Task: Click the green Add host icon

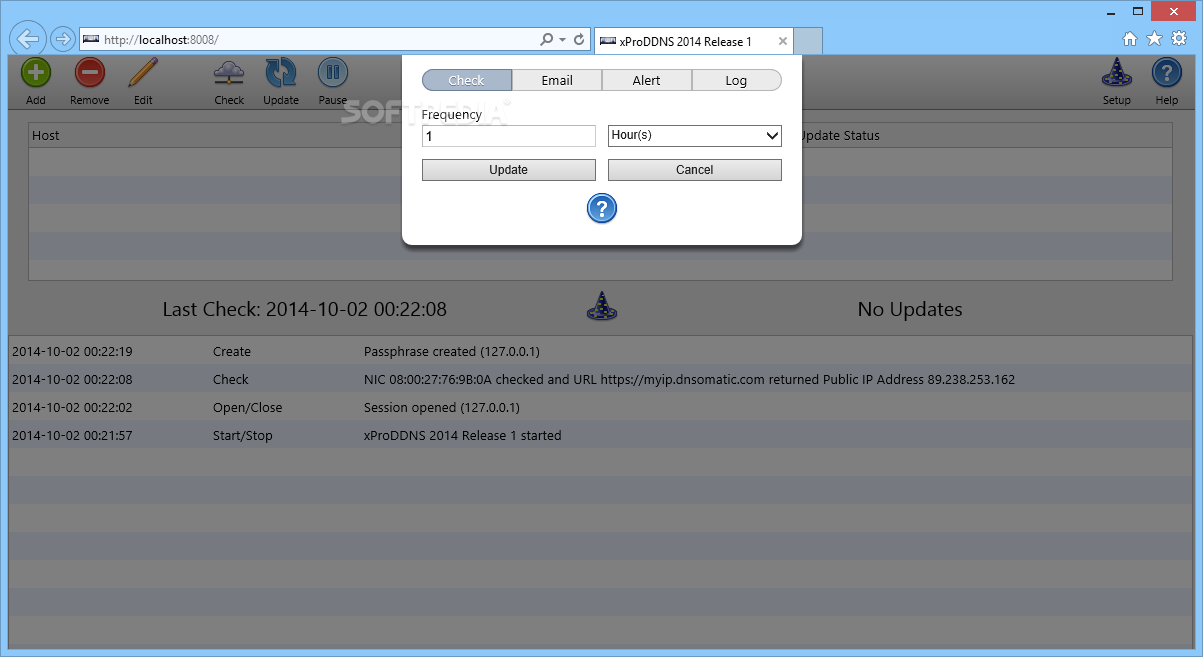Action: click(36, 72)
